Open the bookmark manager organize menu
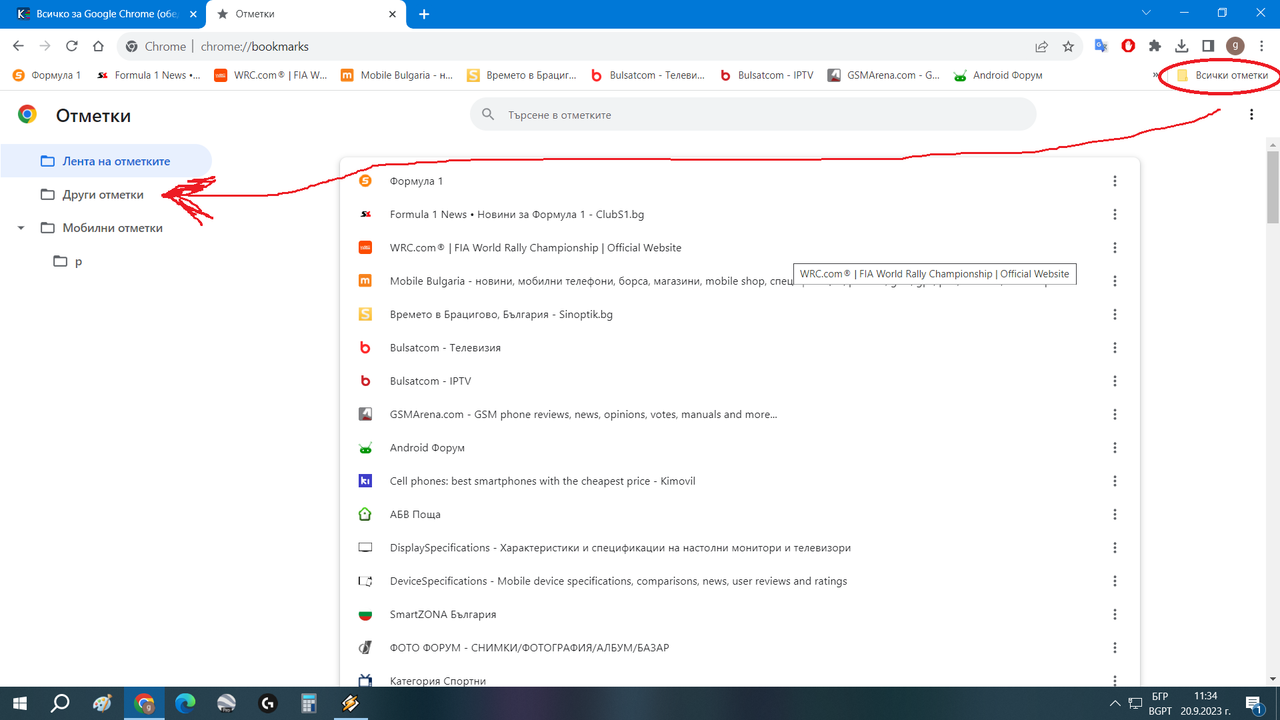Screen dimensions: 1280x720 click(1251, 115)
